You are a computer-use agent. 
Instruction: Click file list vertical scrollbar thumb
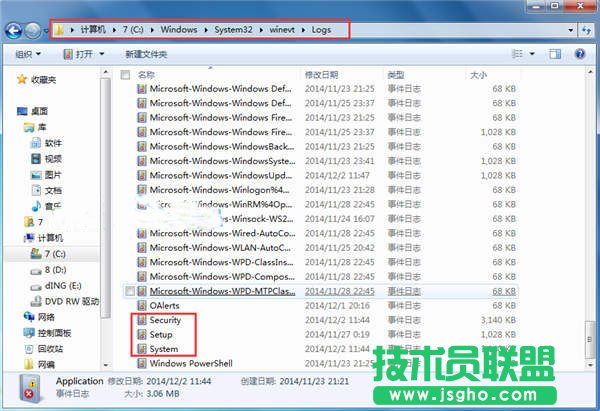coord(589,340)
